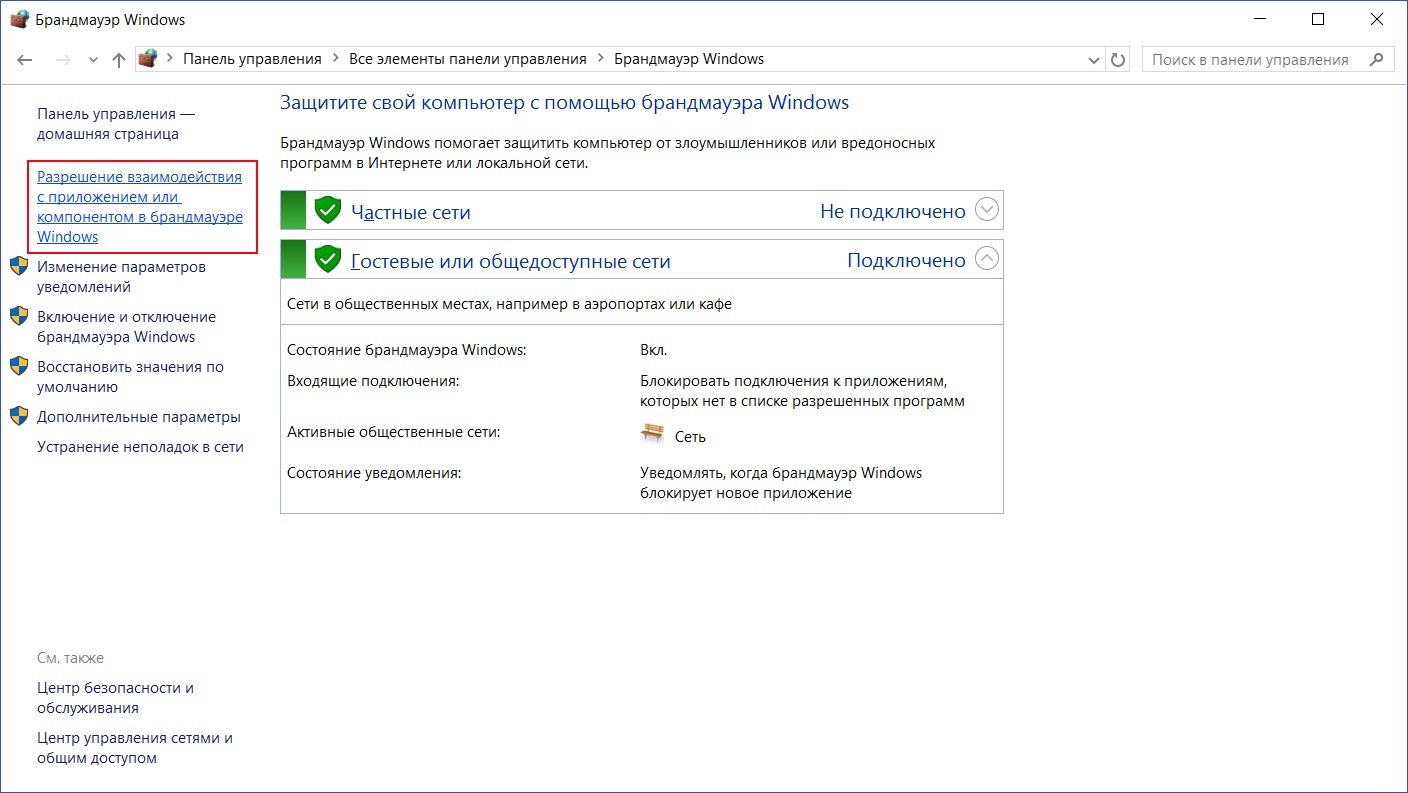Open Дополнительные параметры
This screenshot has height=793, width=1408.
click(139, 417)
